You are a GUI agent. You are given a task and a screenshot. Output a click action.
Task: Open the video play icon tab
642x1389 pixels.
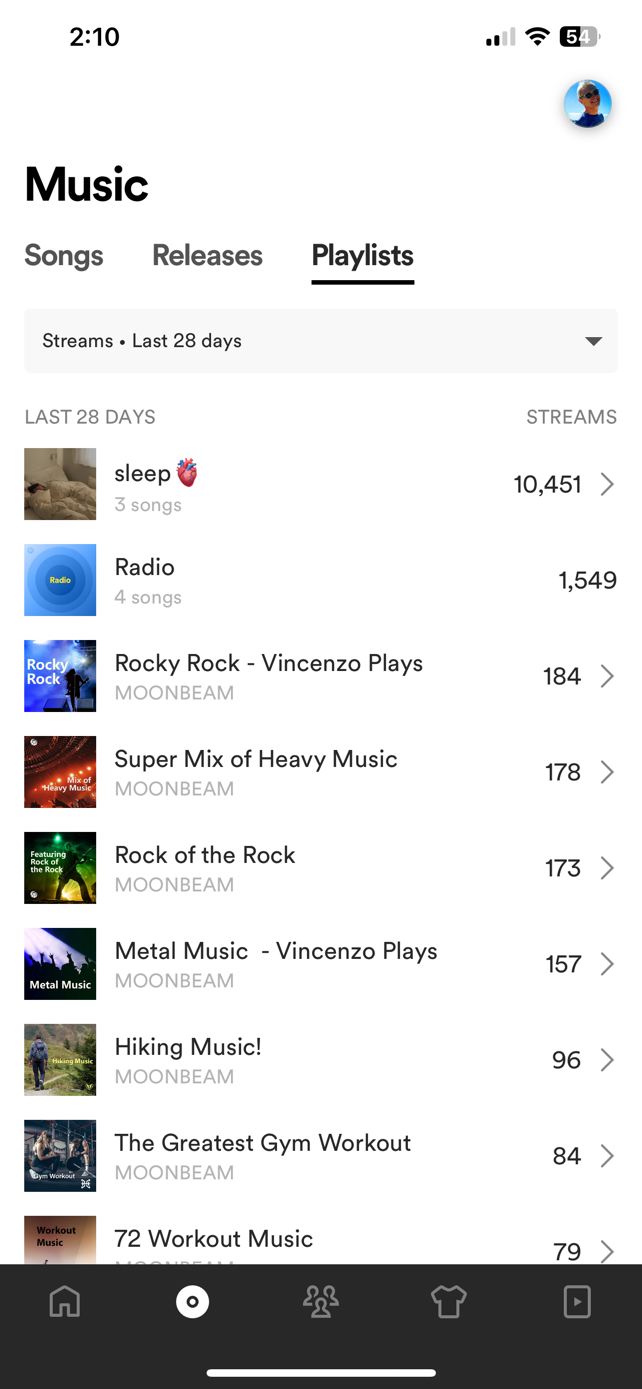click(577, 1301)
